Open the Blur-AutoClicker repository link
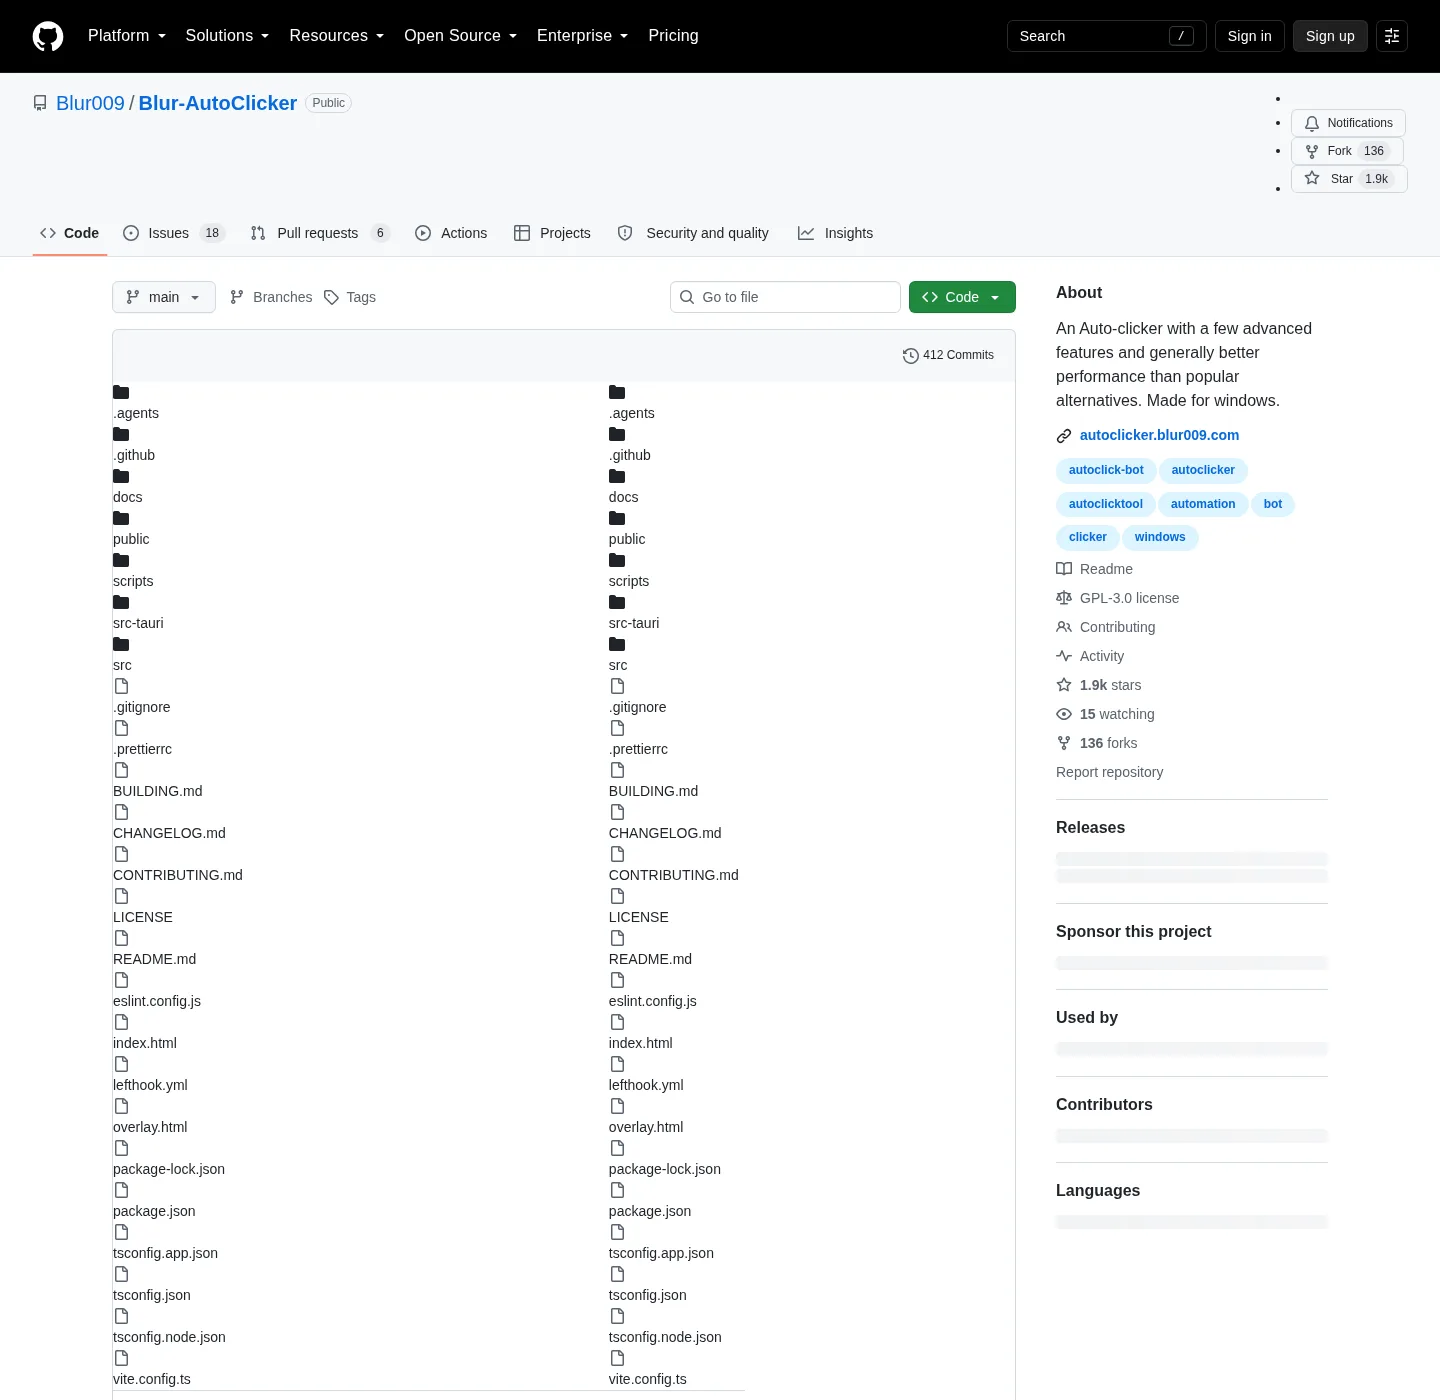This screenshot has width=1440, height=1400. (218, 103)
